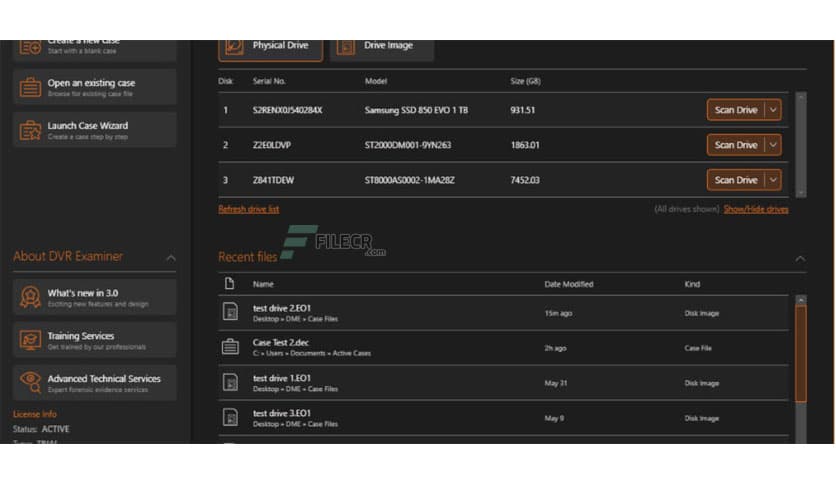Click the May 21 date cell
This screenshot has width=836, height=484.
pos(556,383)
